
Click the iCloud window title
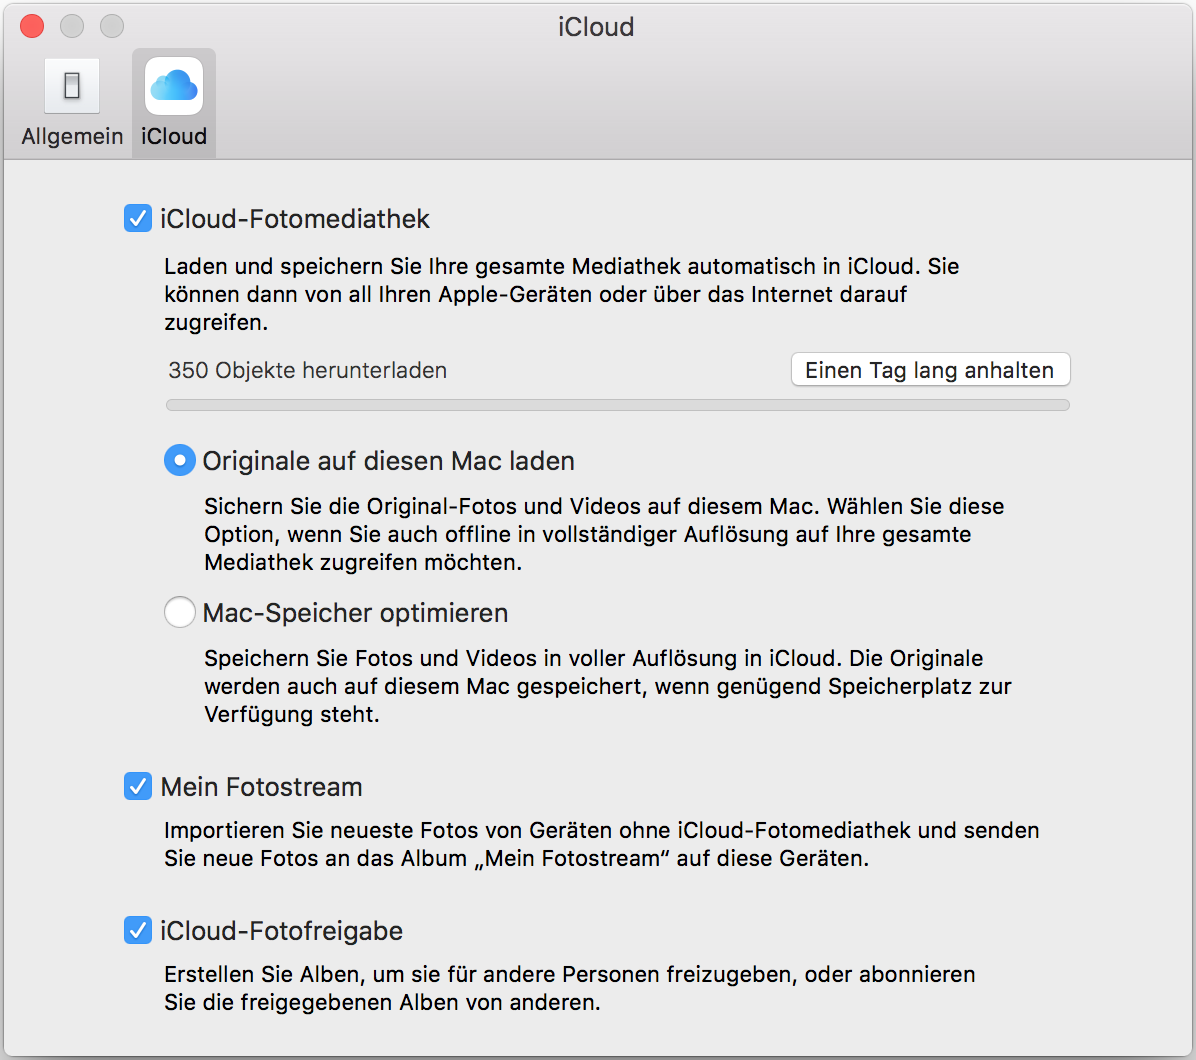(x=596, y=27)
